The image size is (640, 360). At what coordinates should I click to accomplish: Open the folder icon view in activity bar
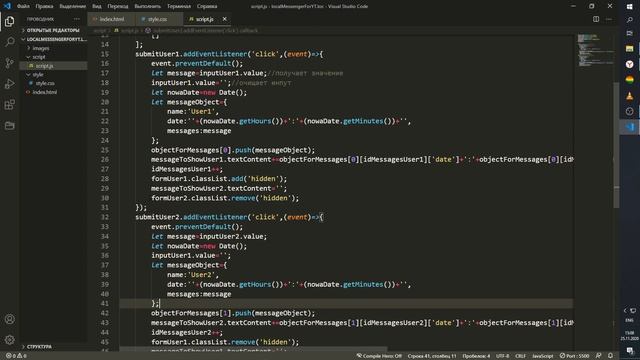point(9,125)
